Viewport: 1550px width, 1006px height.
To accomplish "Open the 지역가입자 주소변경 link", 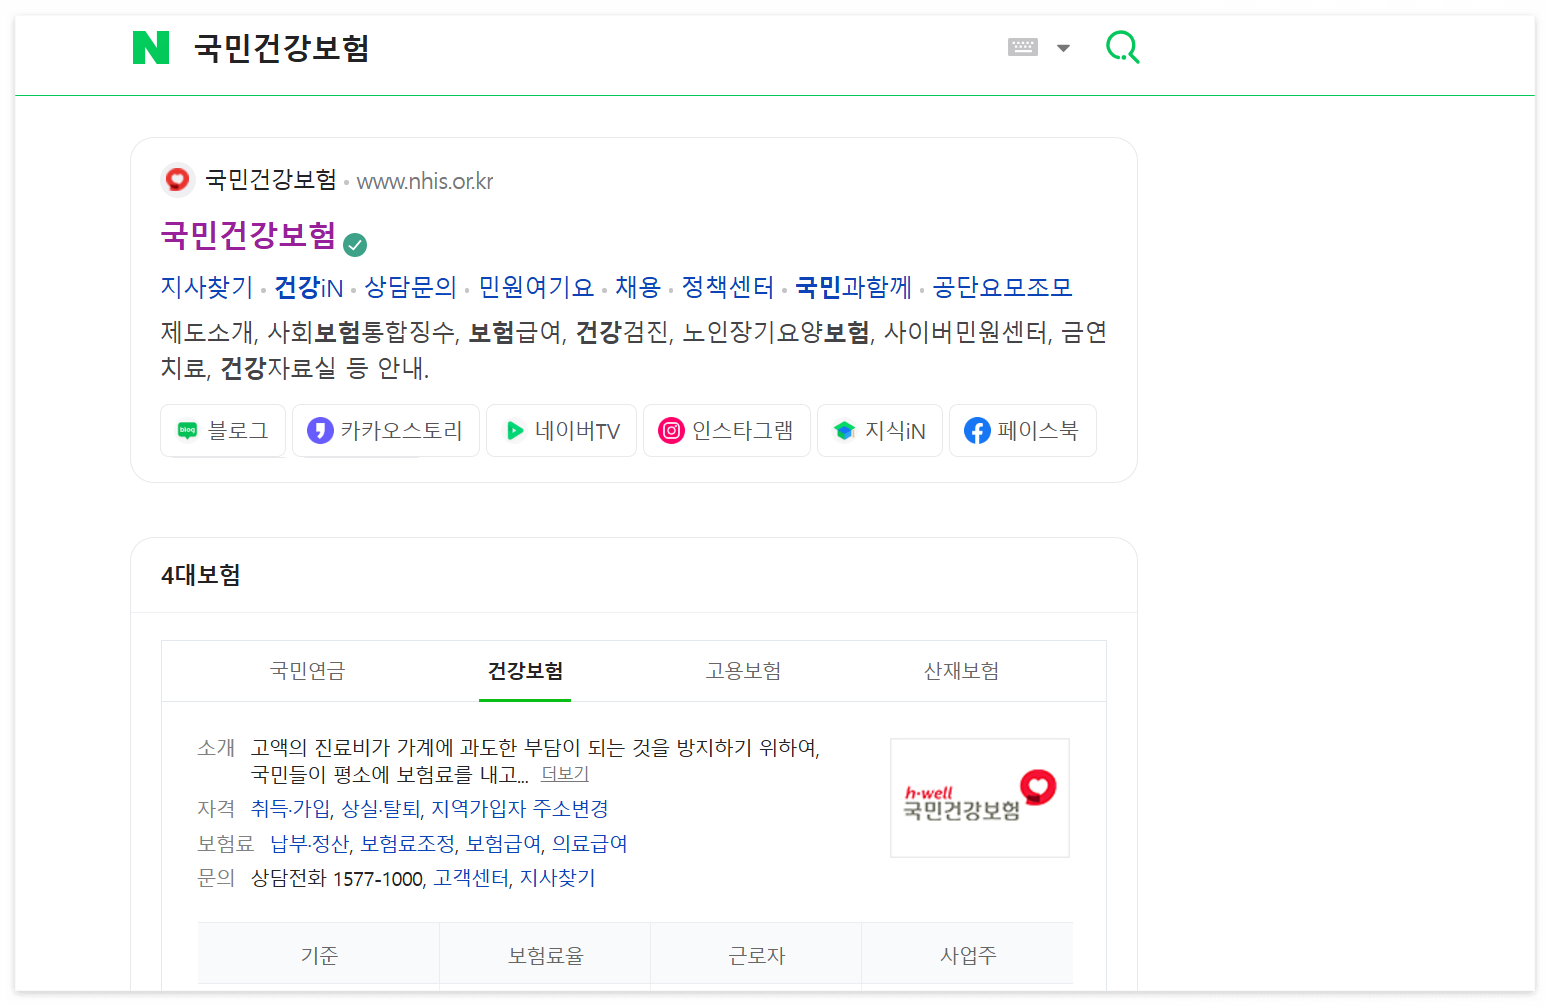I will click(520, 809).
